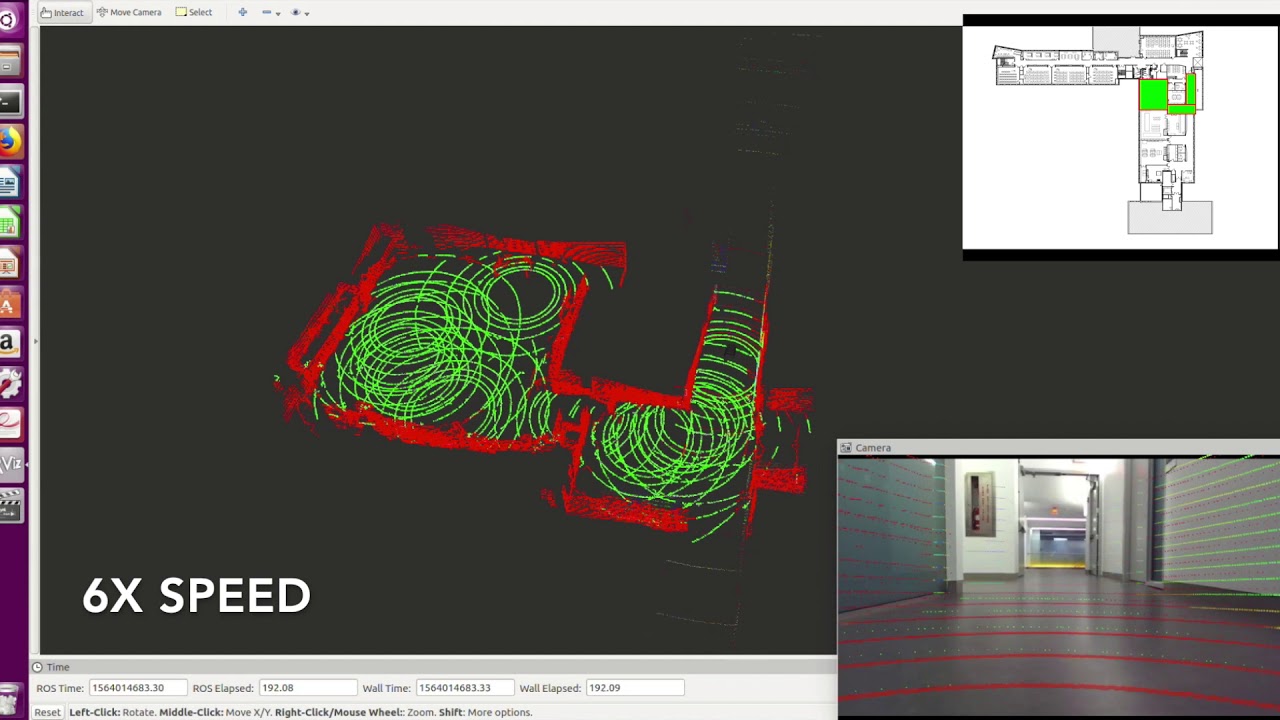Activate the Move Camera tool
The height and width of the screenshot is (720, 1280).
129,12
